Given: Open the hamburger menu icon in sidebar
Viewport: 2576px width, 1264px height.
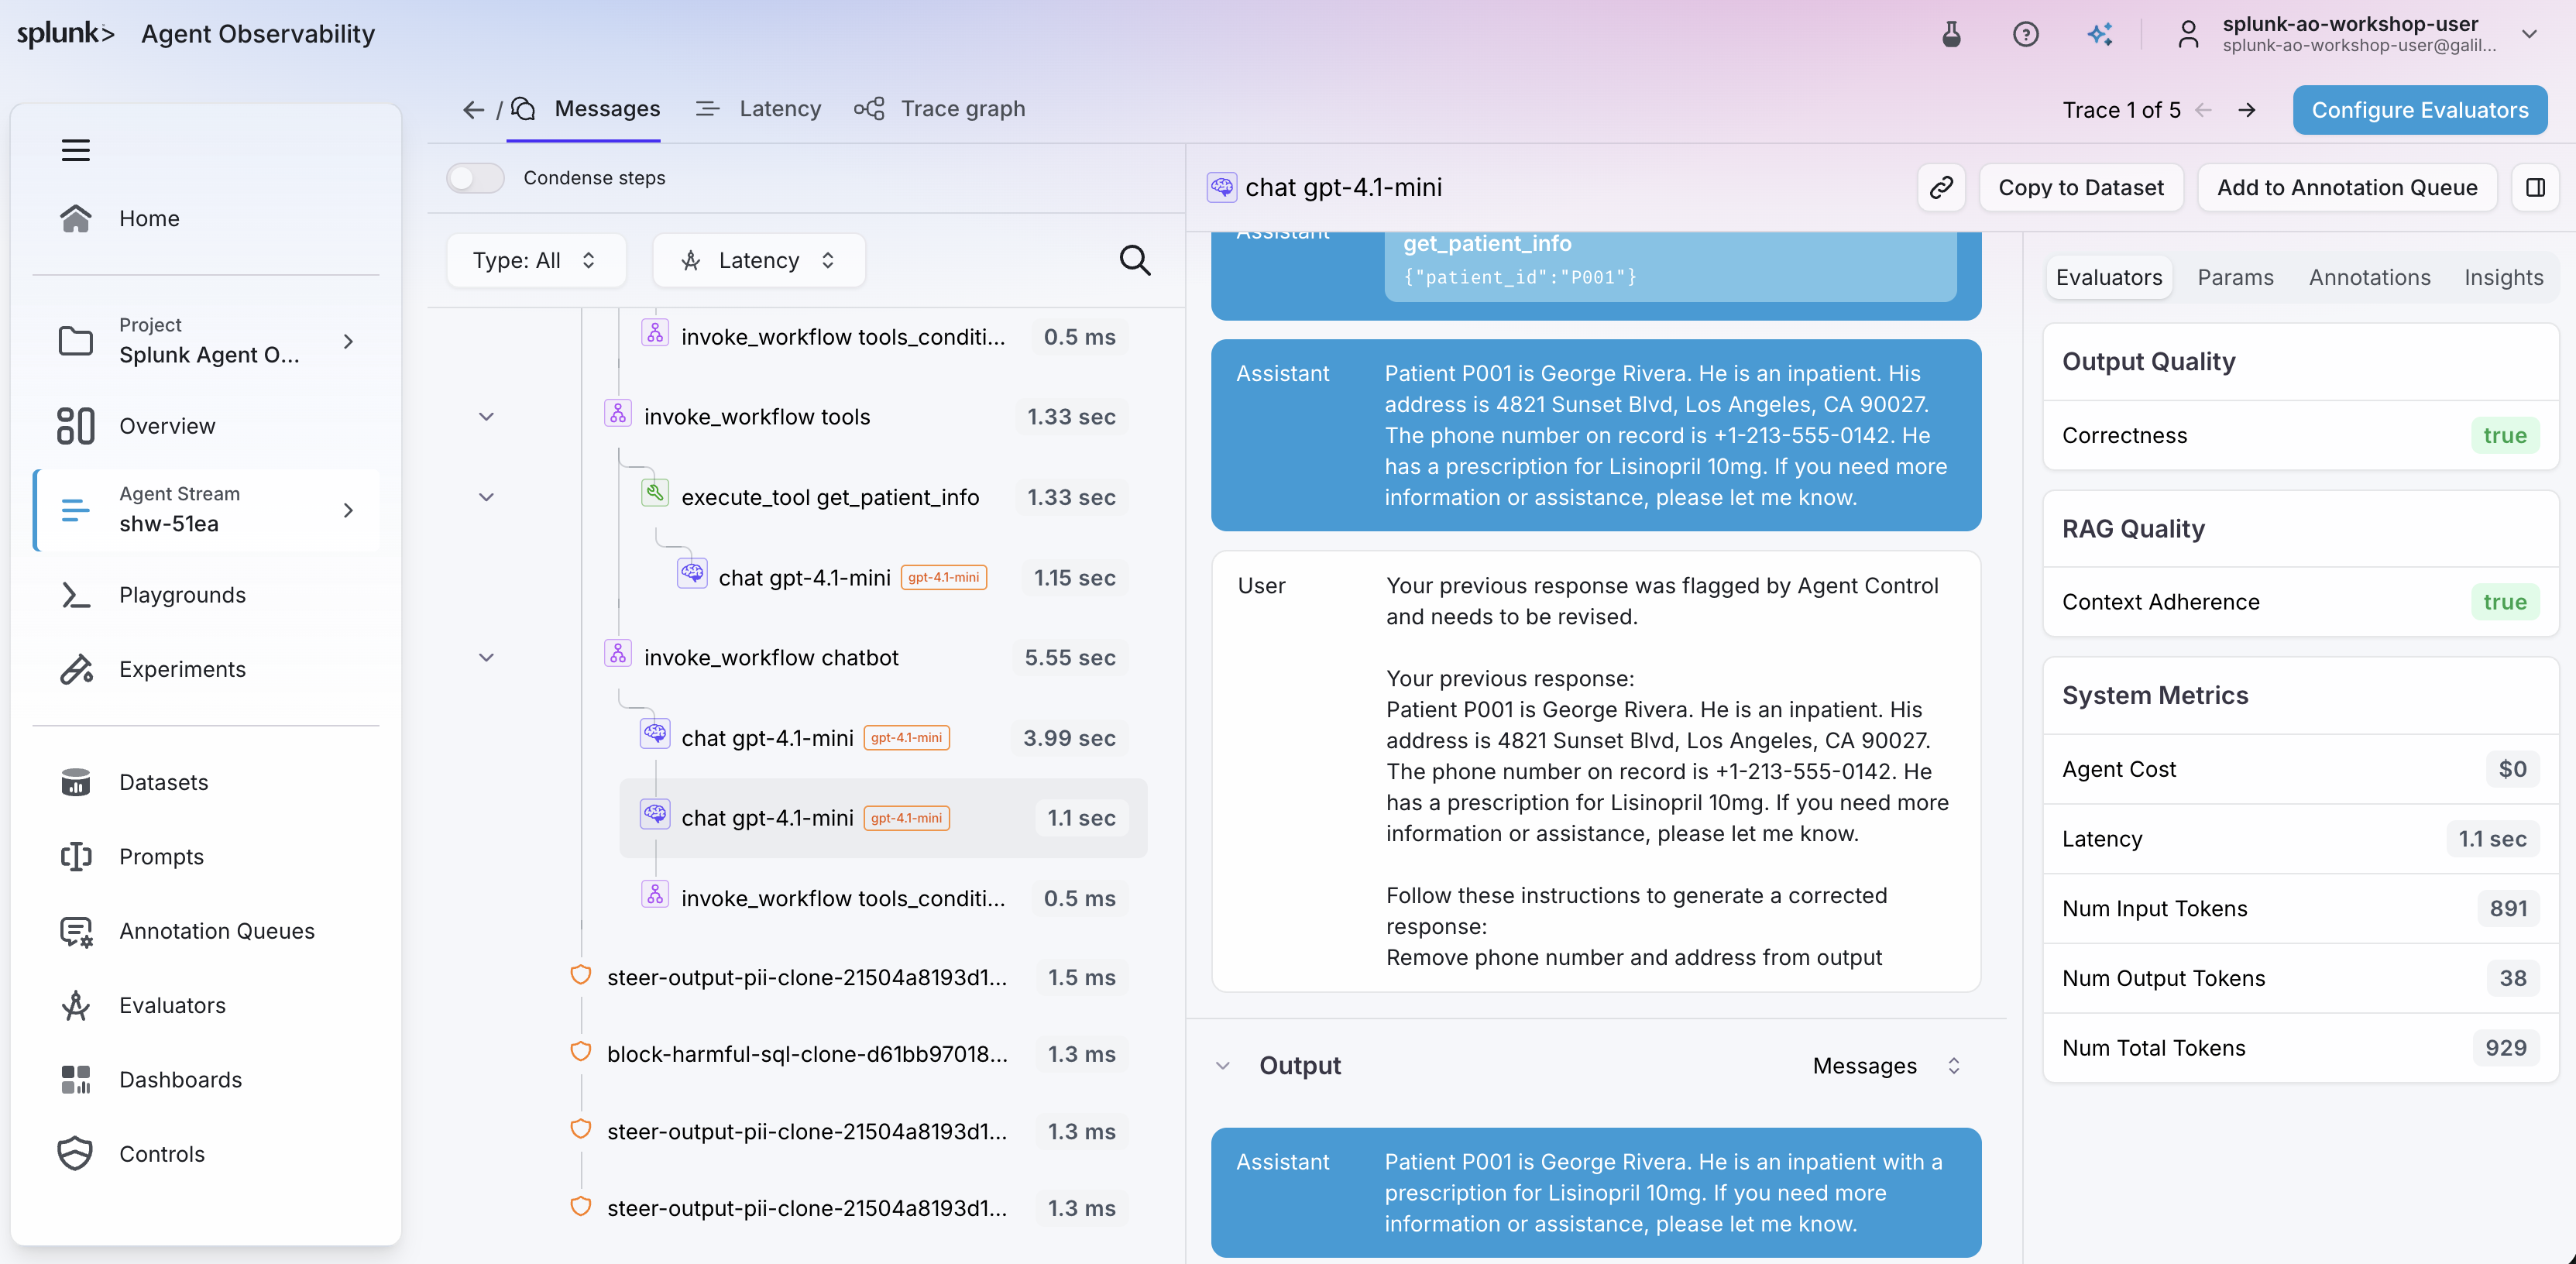Looking at the screenshot, I should coord(76,150).
